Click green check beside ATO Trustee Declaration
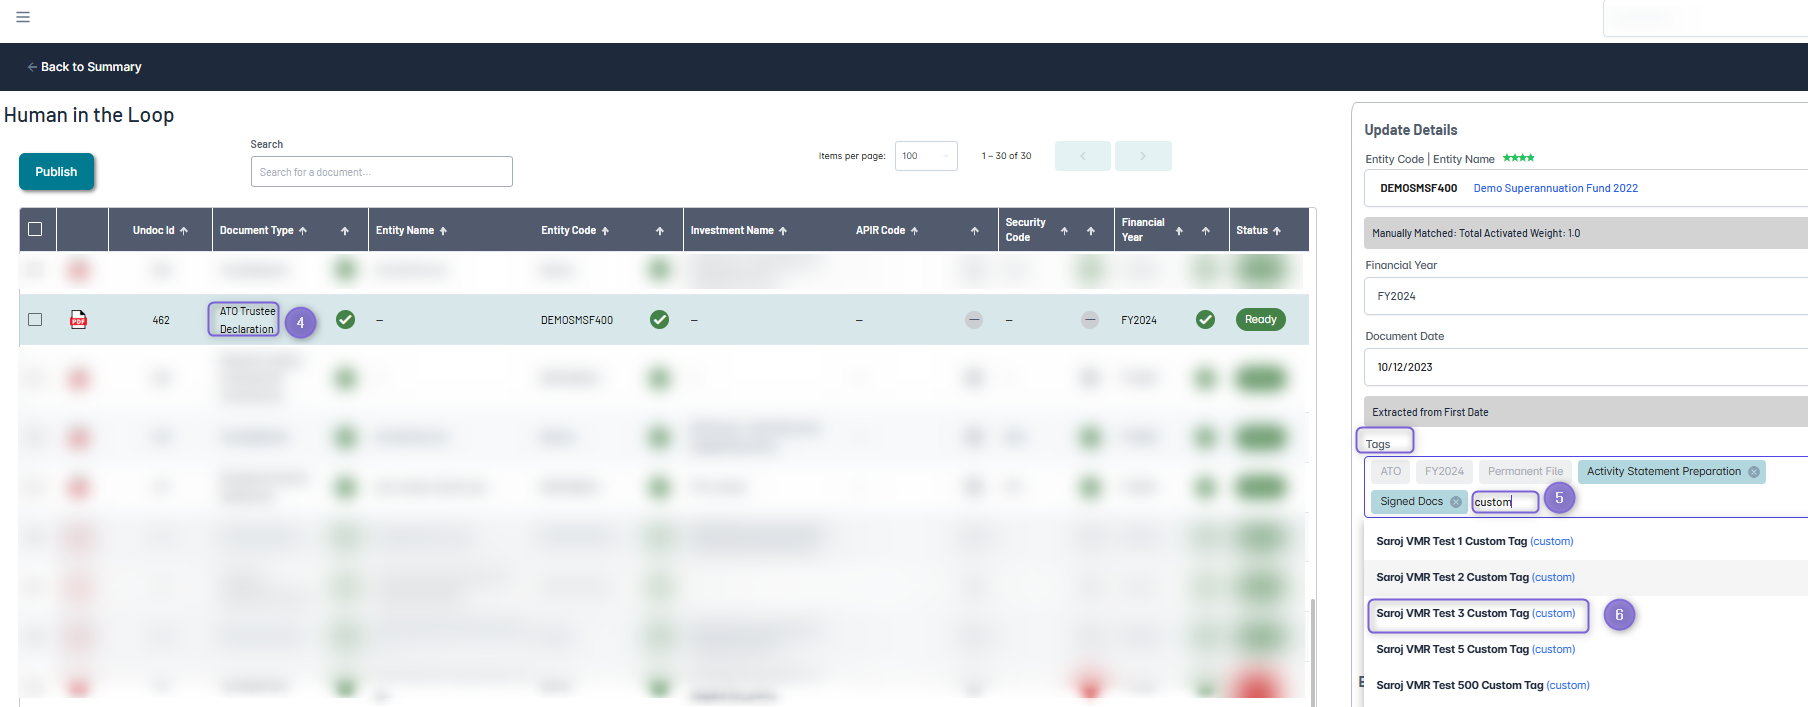 coord(345,320)
